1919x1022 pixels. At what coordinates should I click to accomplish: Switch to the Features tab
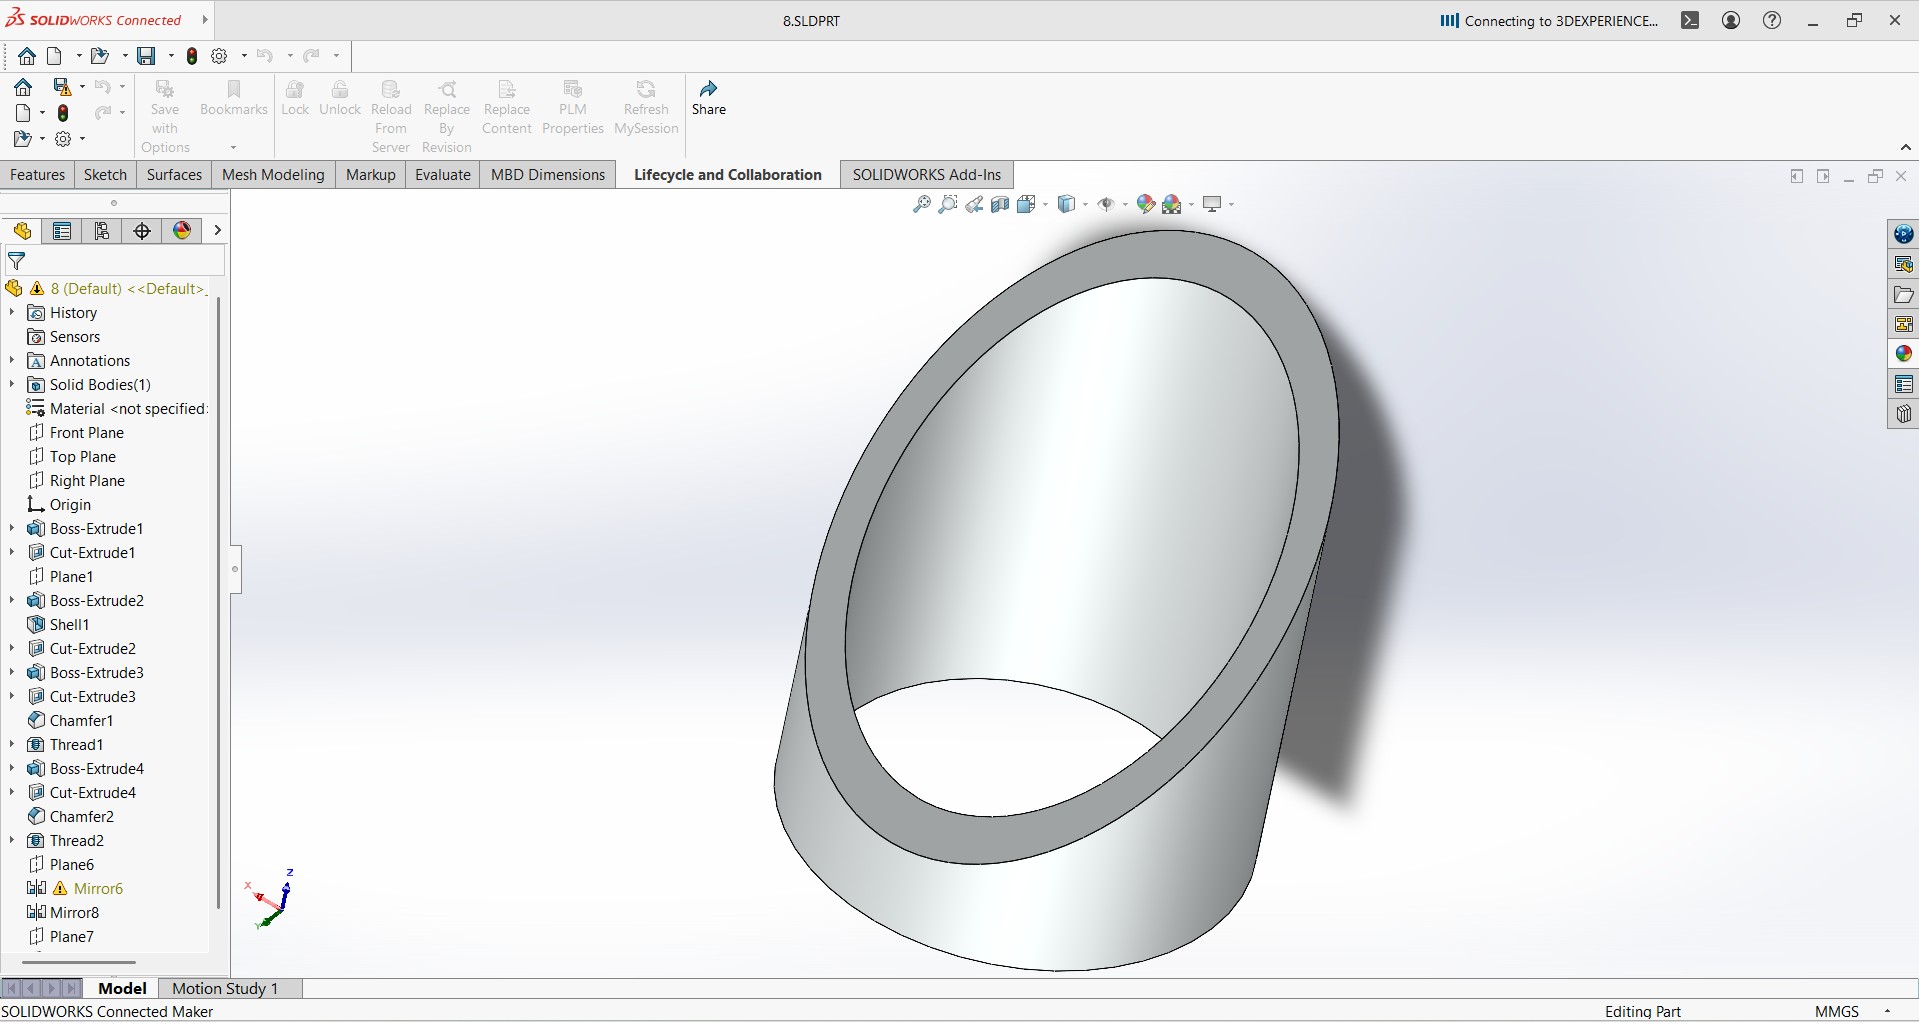(38, 174)
